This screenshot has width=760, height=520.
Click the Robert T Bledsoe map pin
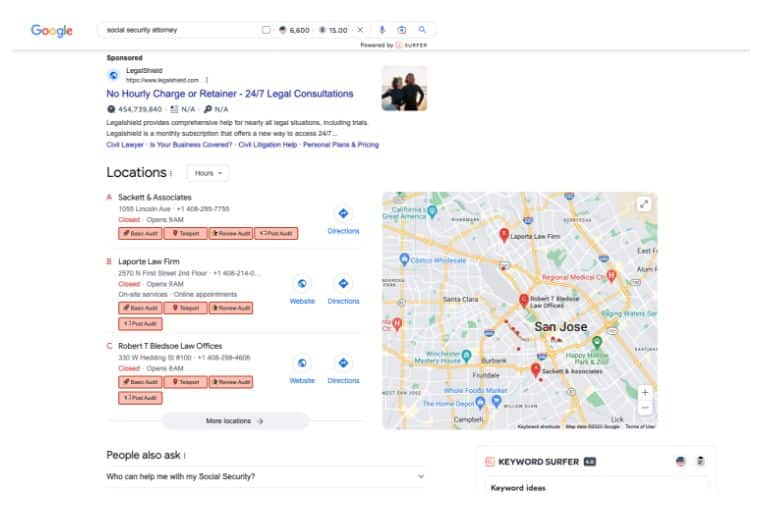pyautogui.click(x=523, y=300)
